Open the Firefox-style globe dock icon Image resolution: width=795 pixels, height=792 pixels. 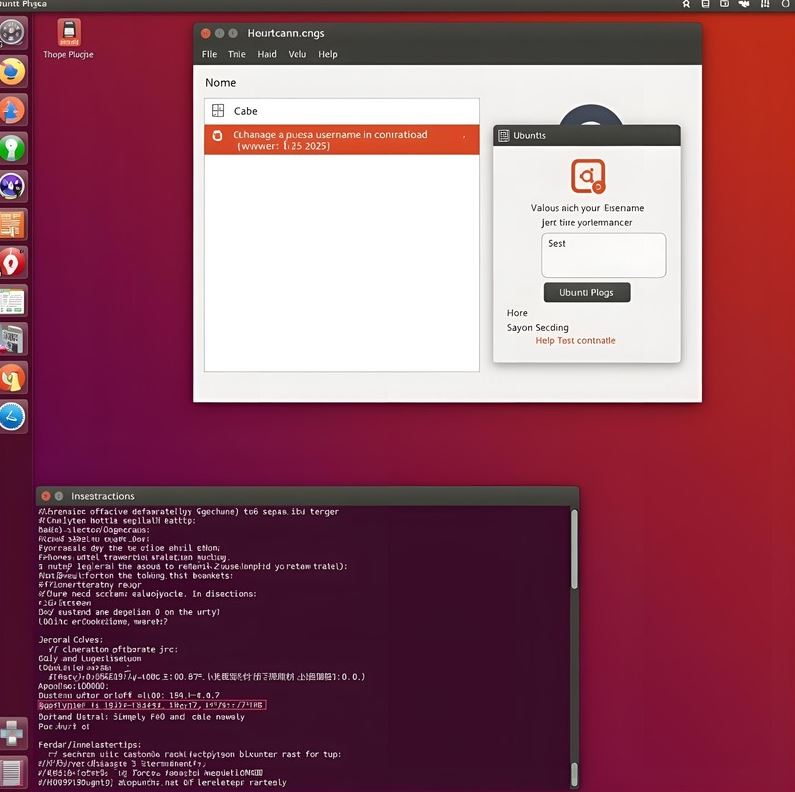pyautogui.click(x=12, y=71)
